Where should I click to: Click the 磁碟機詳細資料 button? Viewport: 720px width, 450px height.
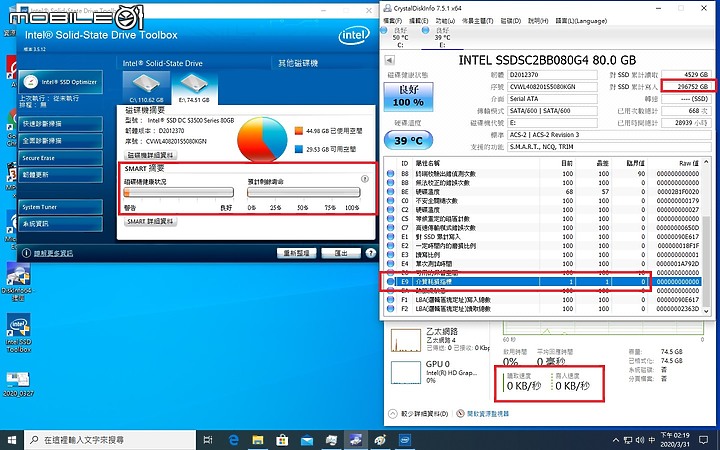click(x=151, y=155)
